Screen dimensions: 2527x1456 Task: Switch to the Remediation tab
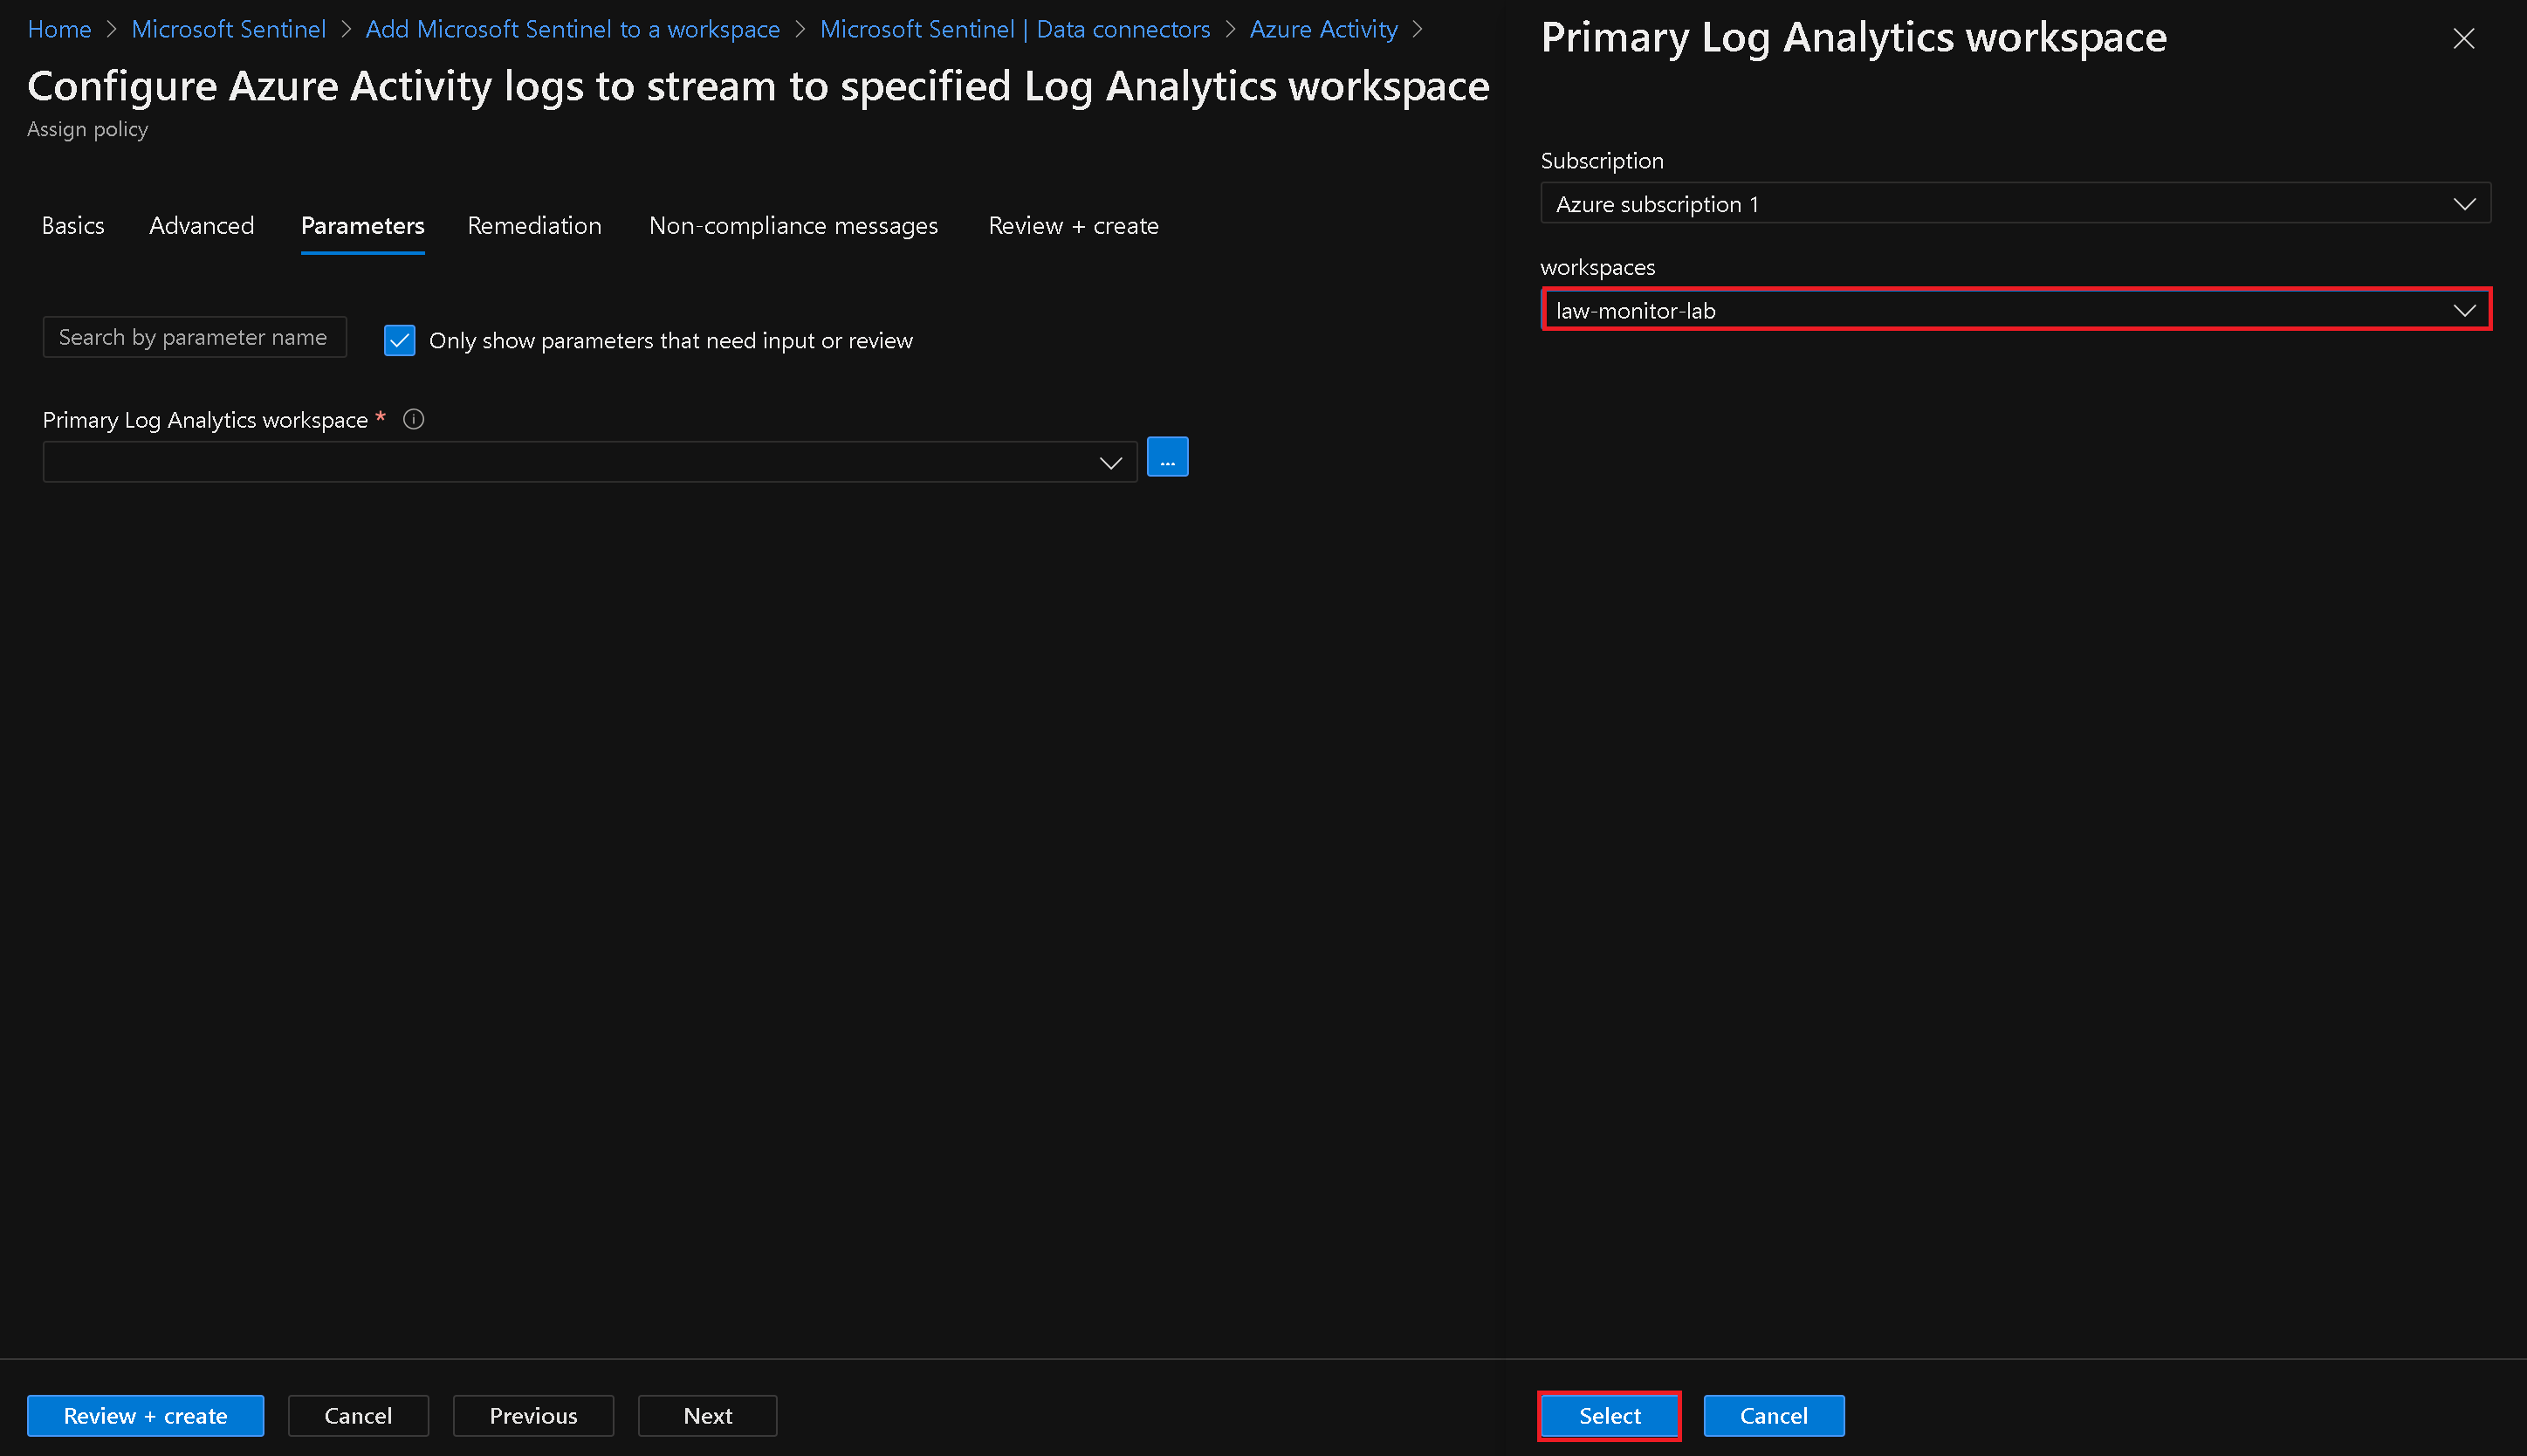tap(534, 225)
